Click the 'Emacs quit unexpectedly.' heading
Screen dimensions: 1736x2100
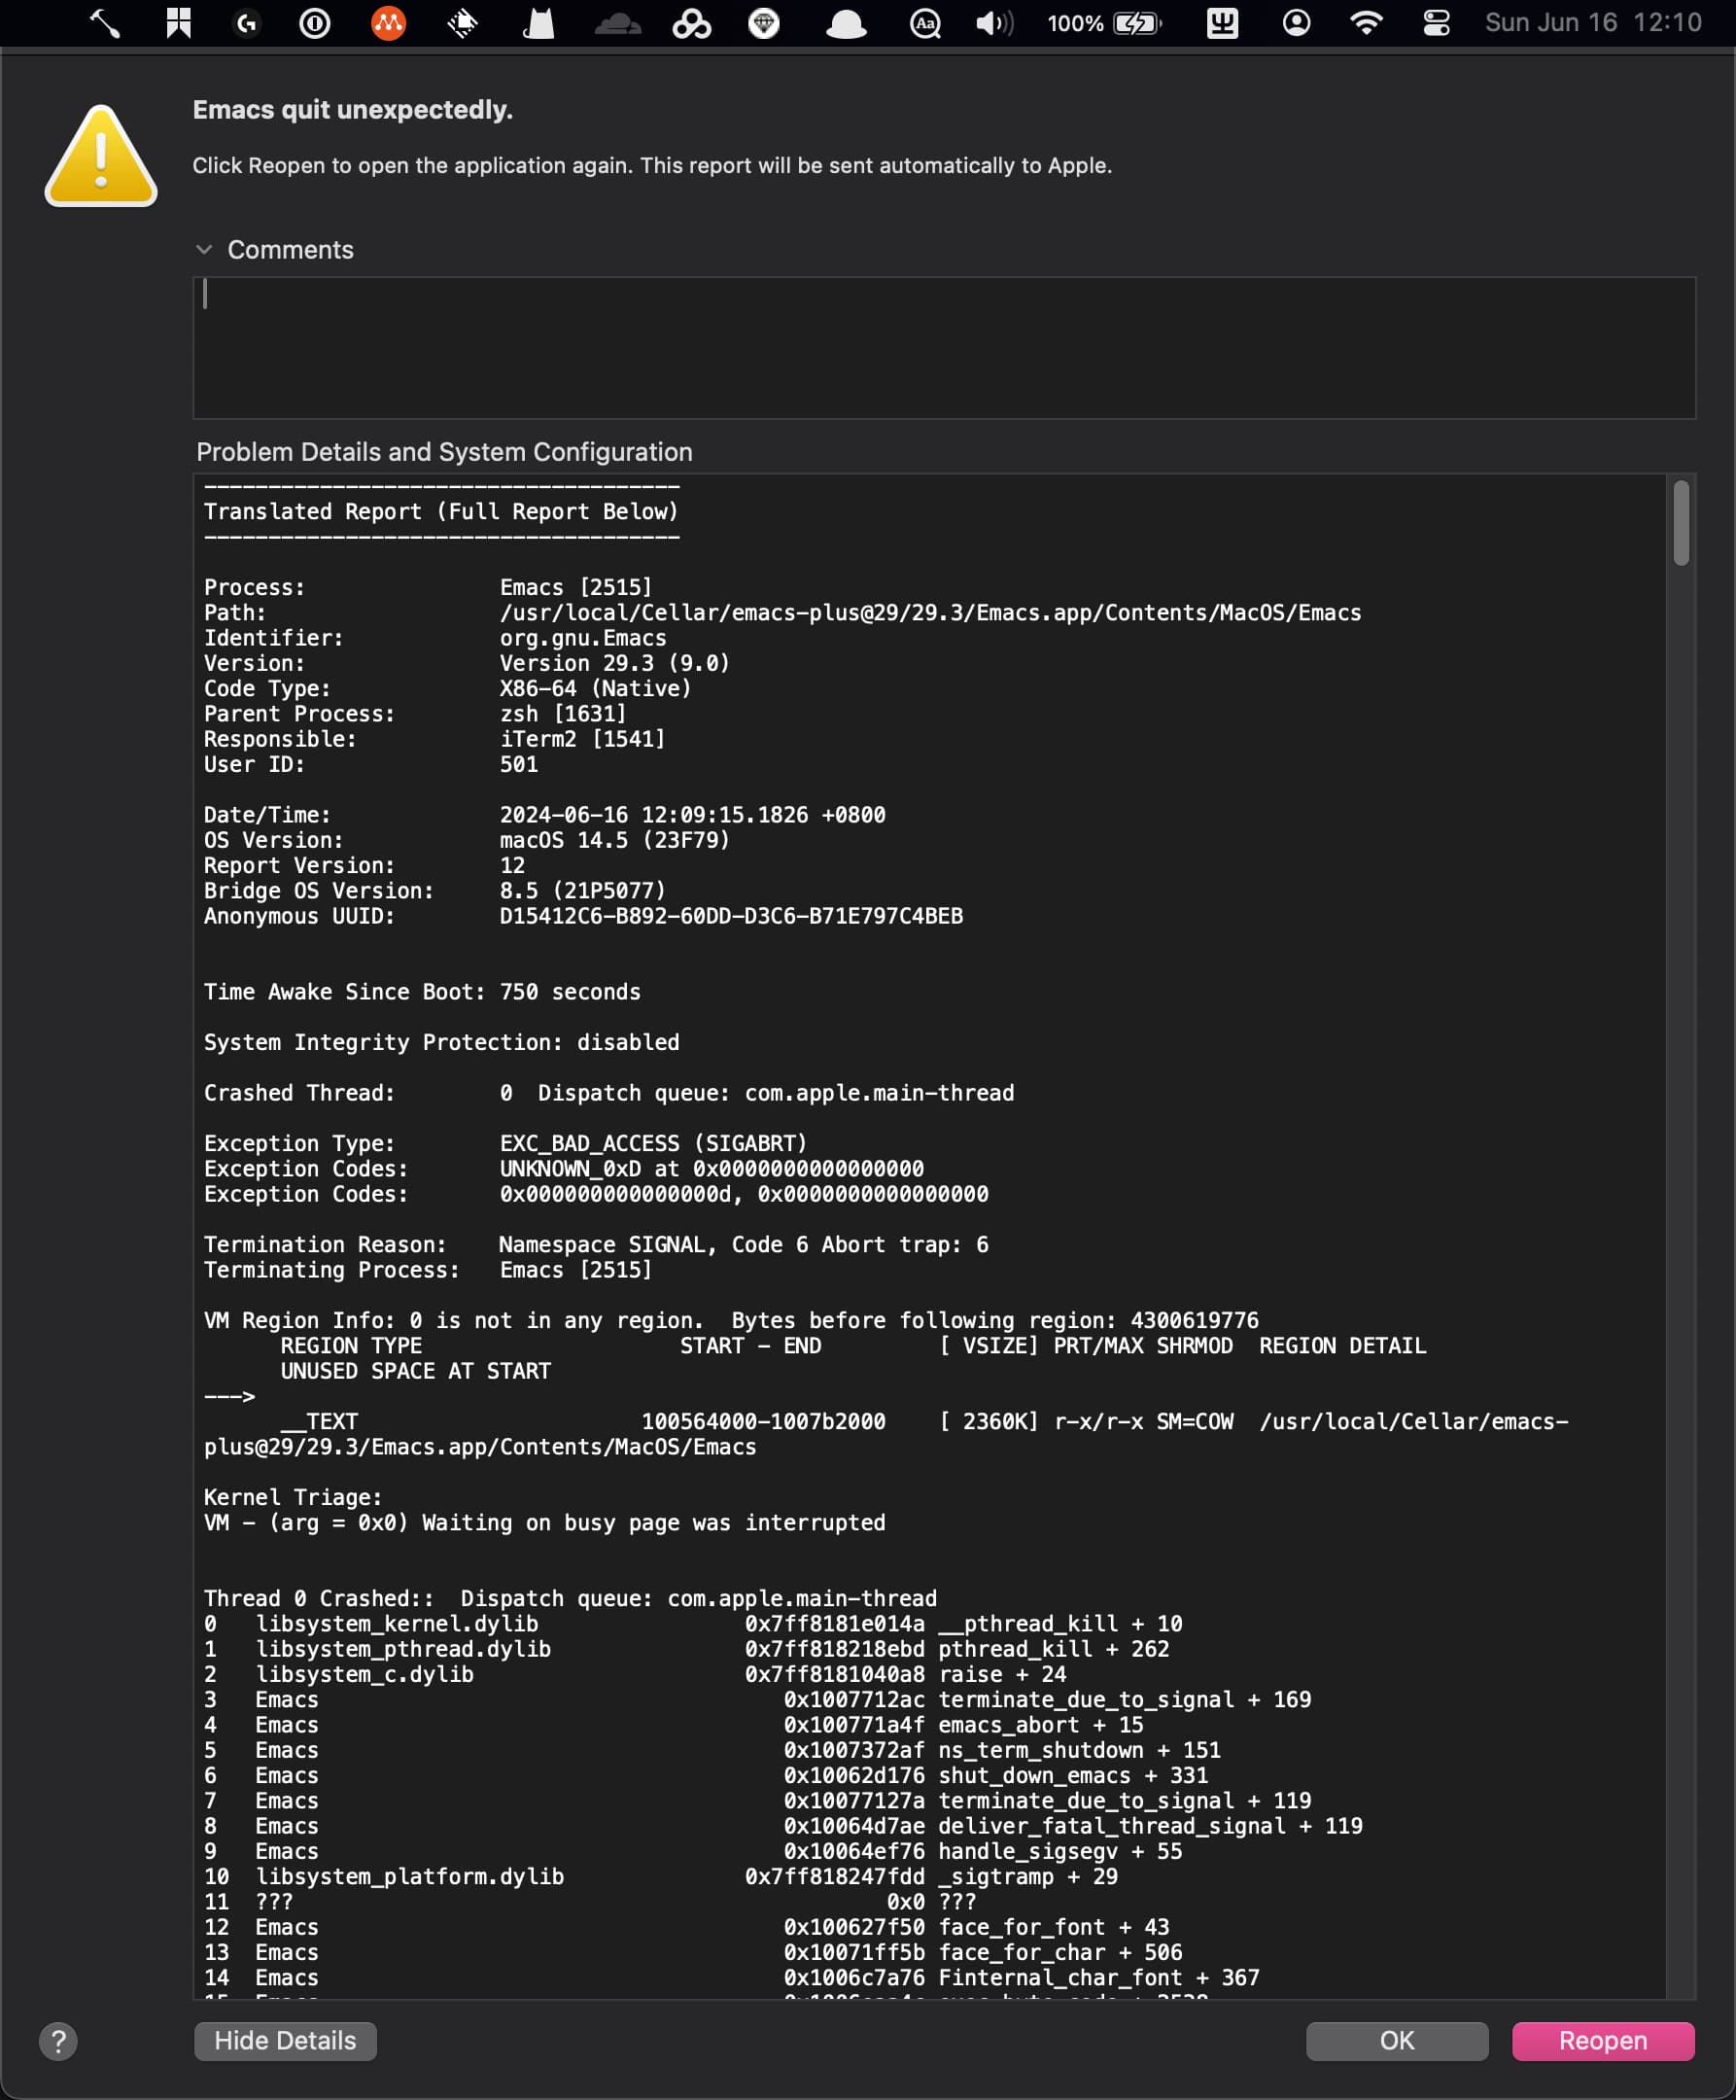[x=353, y=110]
